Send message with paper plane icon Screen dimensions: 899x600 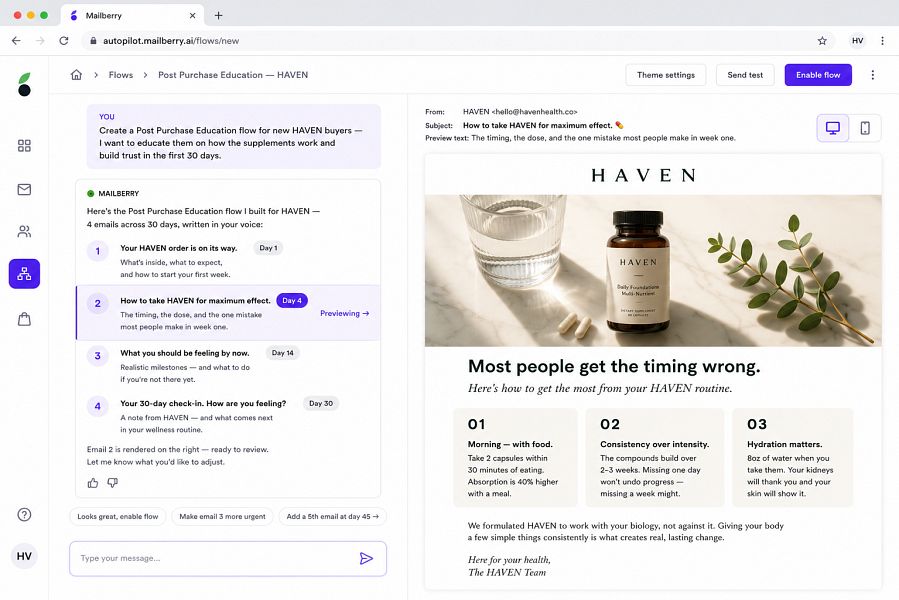366,558
